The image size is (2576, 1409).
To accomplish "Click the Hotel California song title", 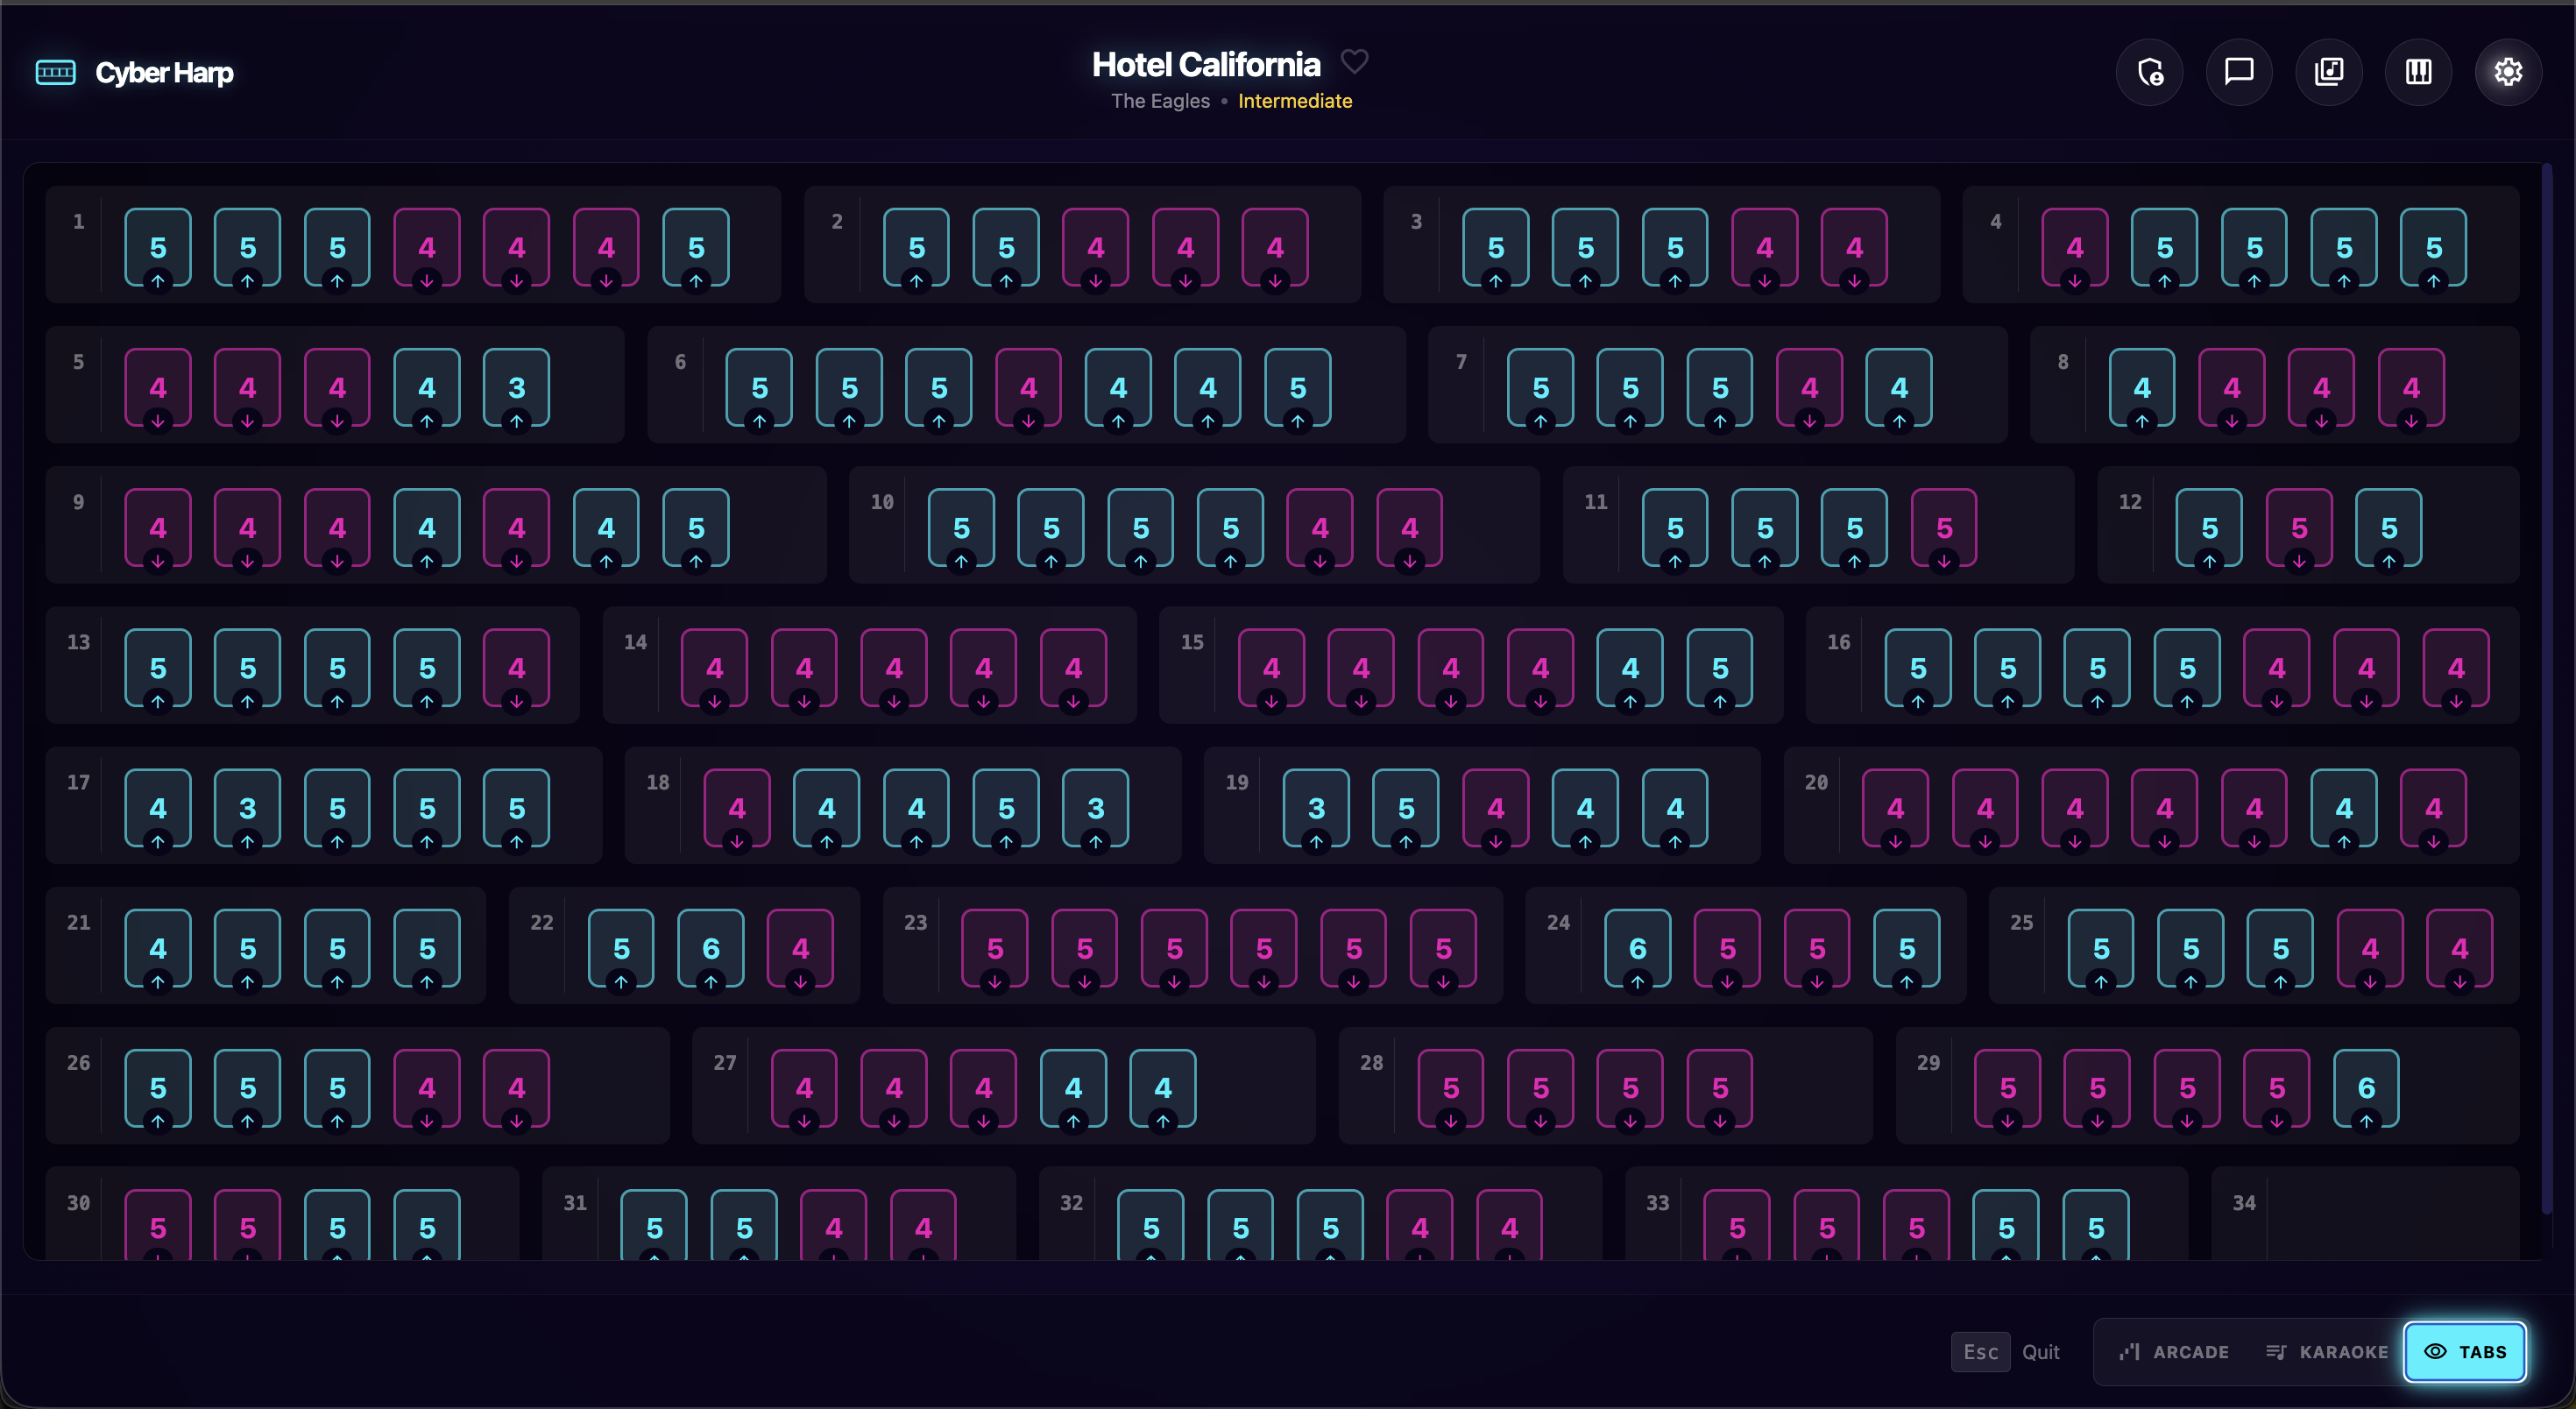I will [1206, 63].
